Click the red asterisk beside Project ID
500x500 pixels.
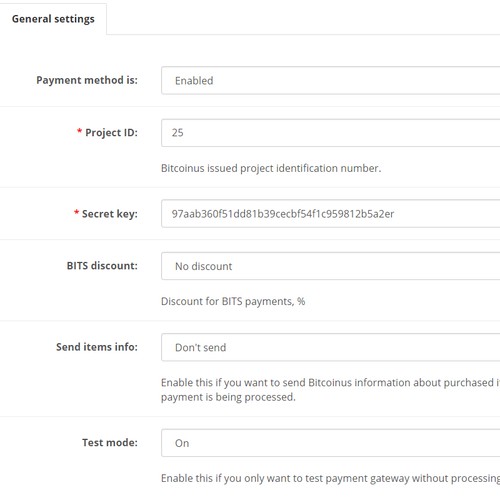(x=79, y=131)
